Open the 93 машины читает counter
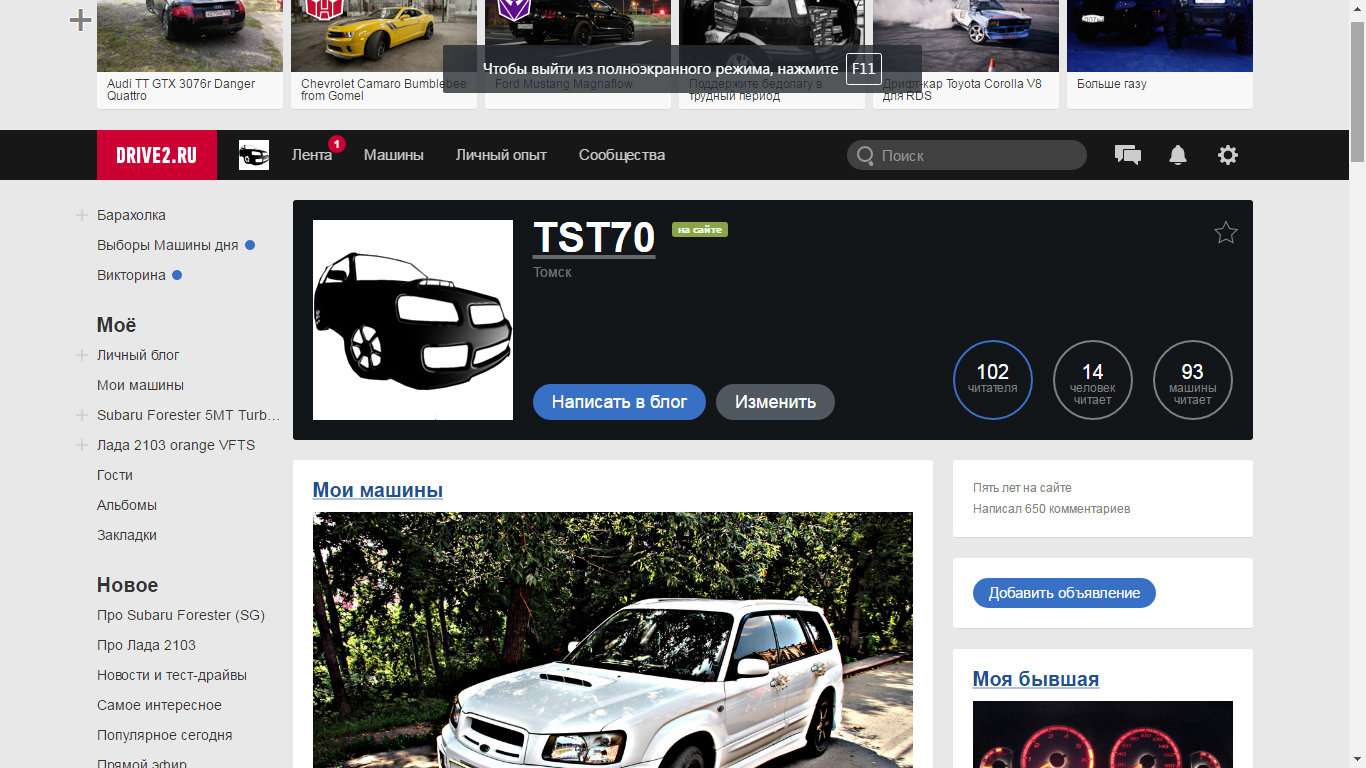 [x=1193, y=380]
